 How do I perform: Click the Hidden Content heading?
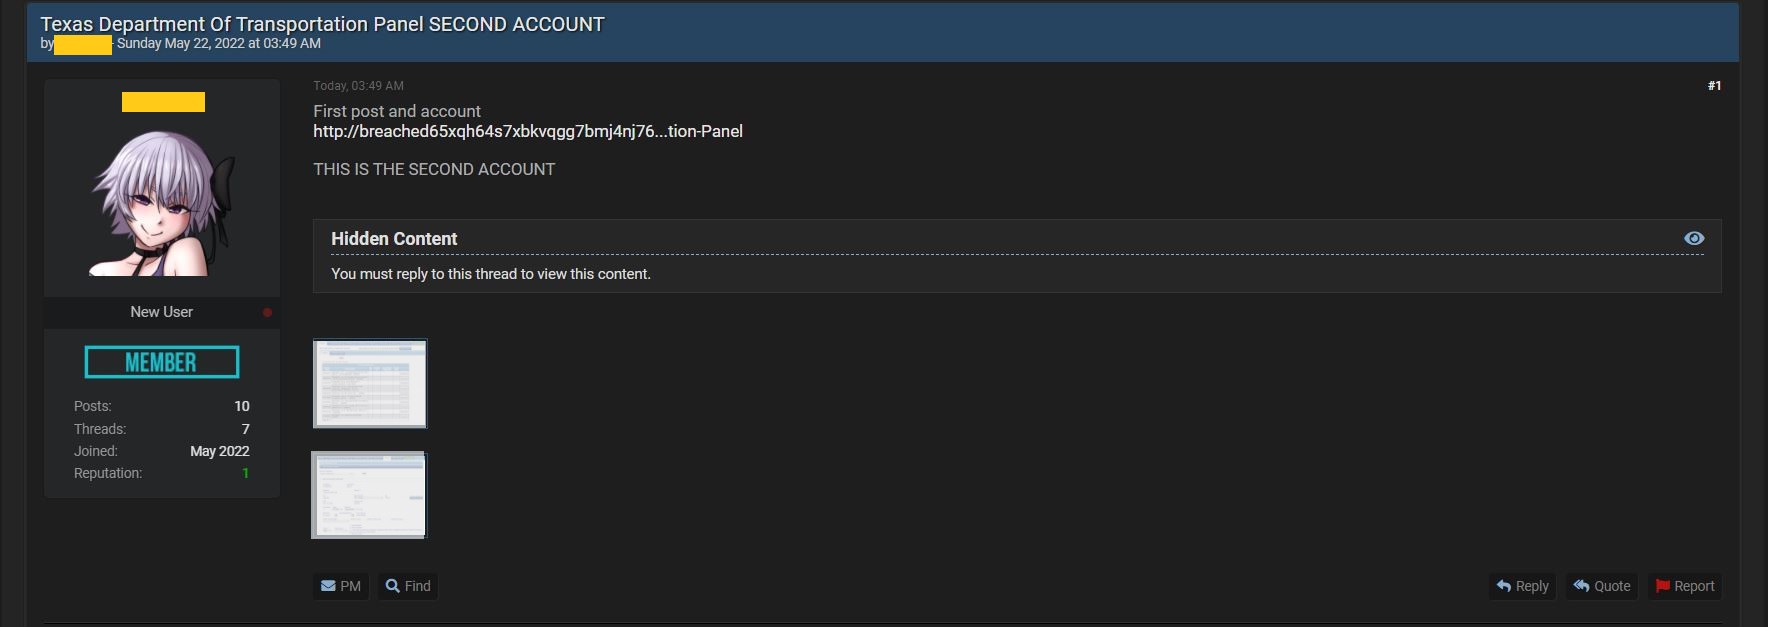pyautogui.click(x=394, y=239)
